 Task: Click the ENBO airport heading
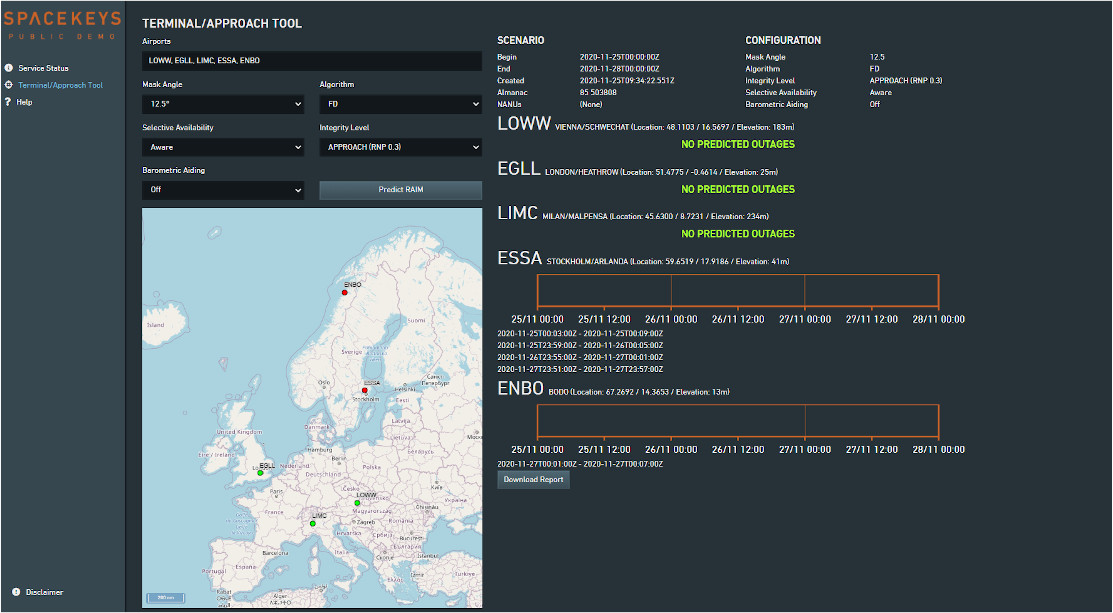coord(520,388)
